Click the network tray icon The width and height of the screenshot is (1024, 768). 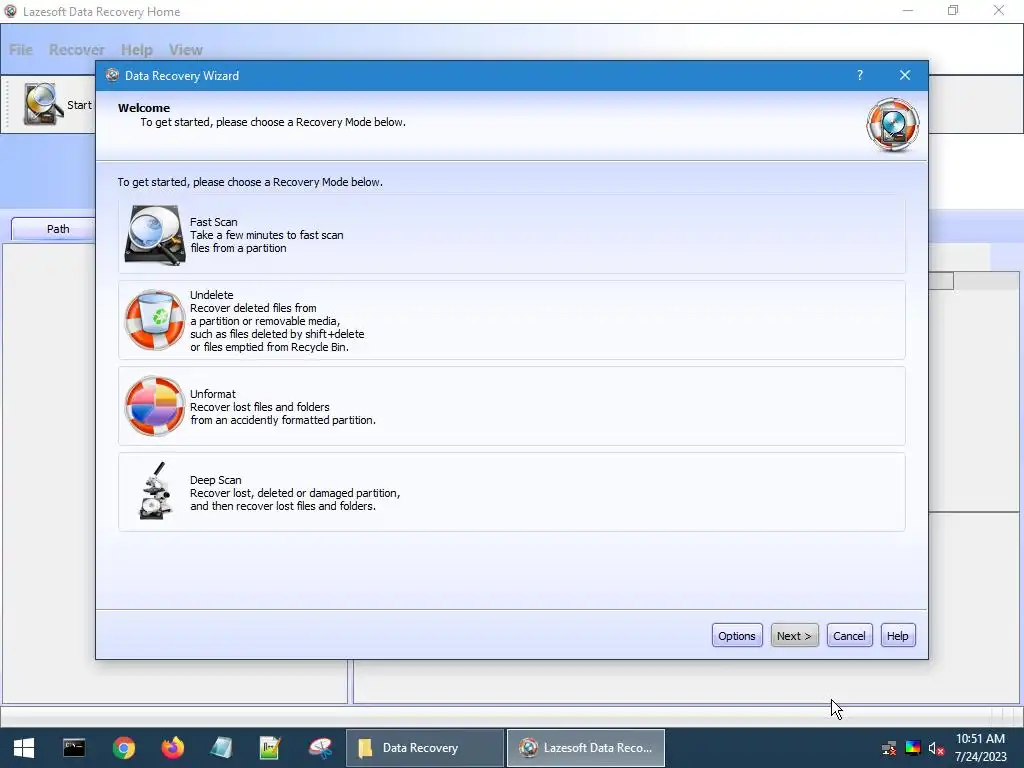[889, 748]
